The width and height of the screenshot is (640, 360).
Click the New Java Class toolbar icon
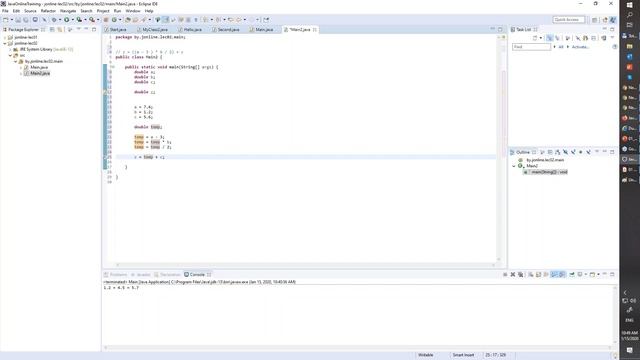click(114, 20)
